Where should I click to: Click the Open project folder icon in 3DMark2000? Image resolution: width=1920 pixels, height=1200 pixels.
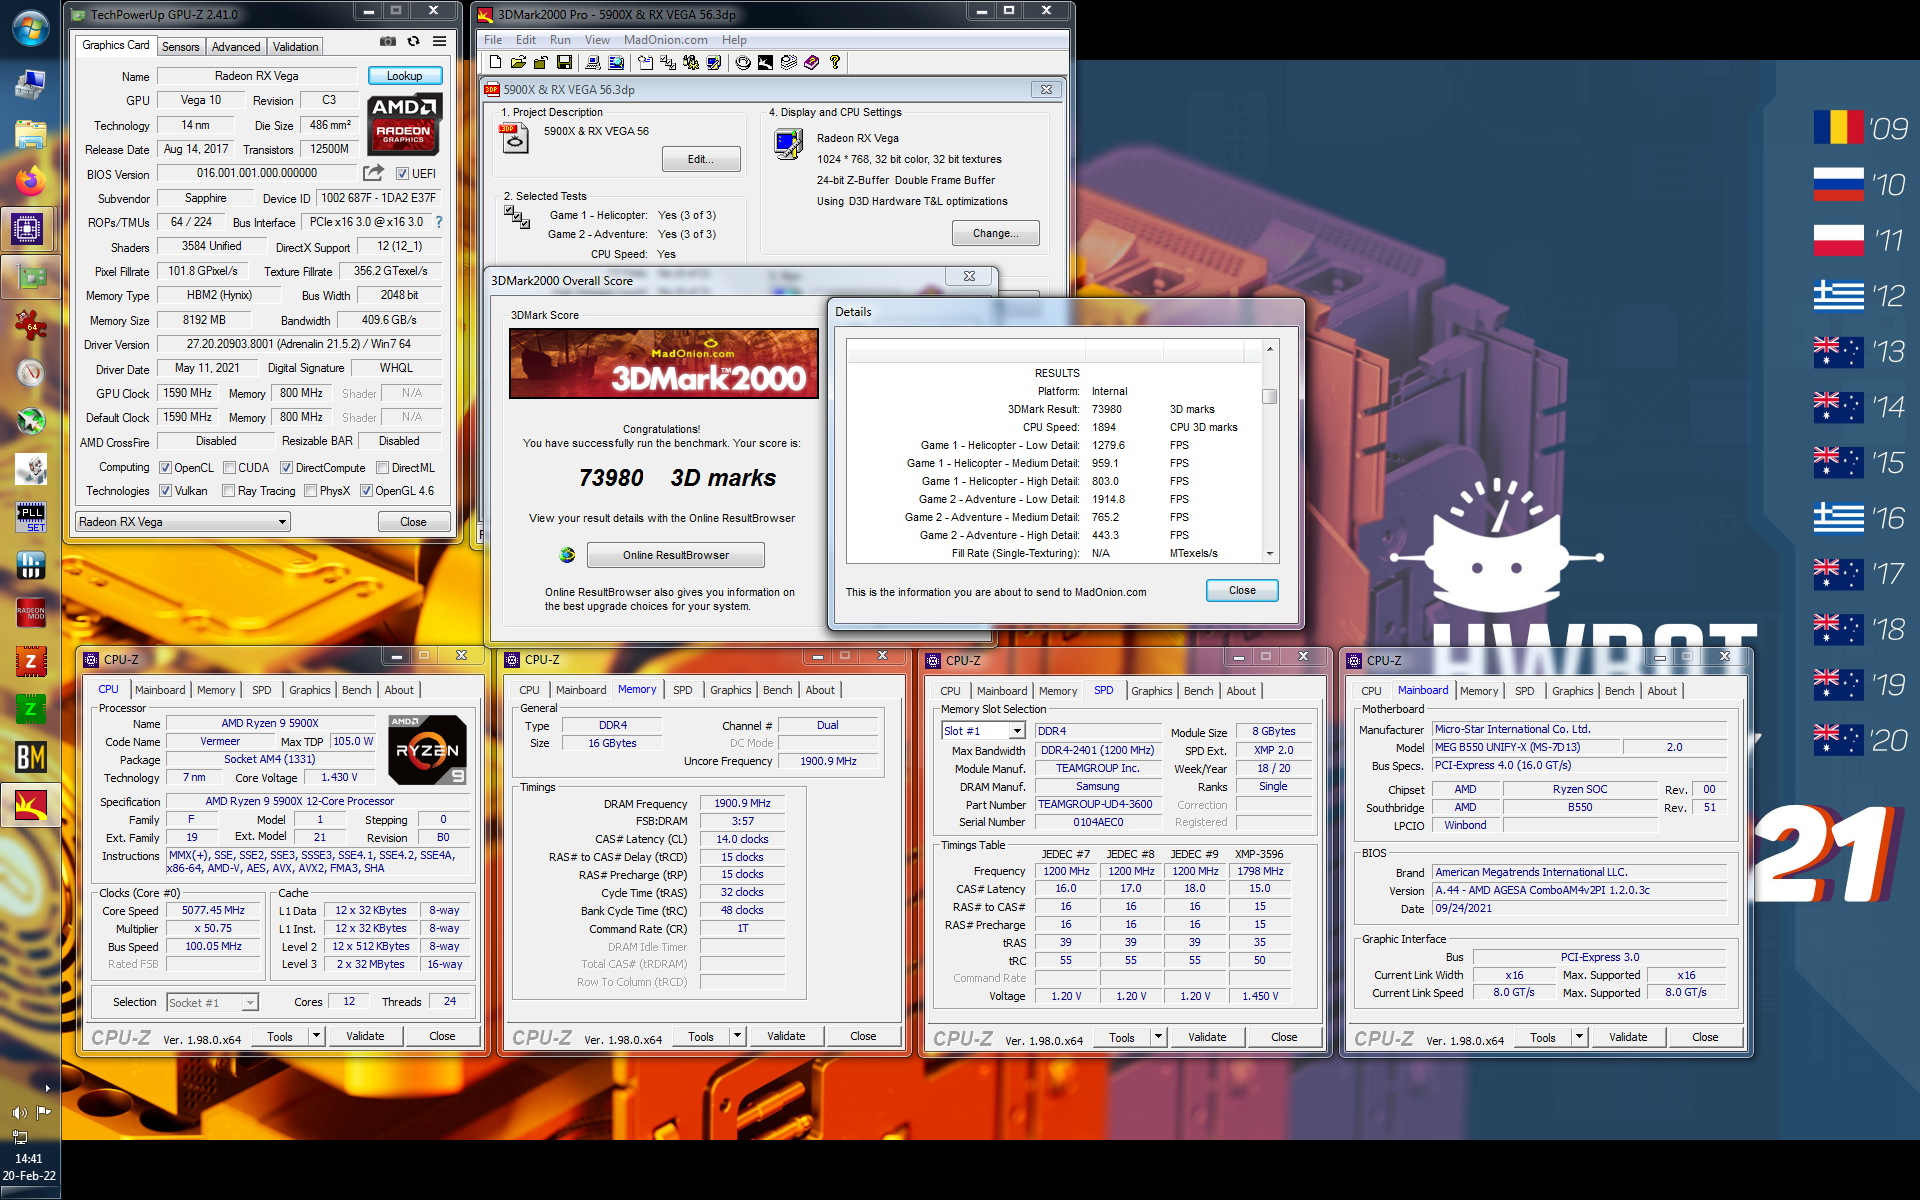[x=518, y=63]
